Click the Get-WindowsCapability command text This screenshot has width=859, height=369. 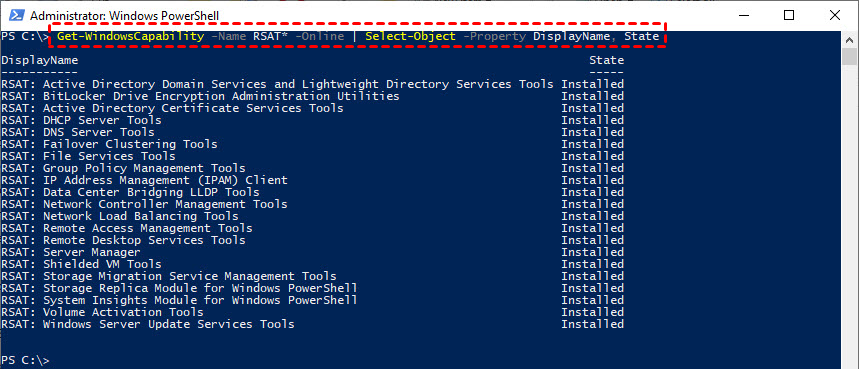coord(130,36)
